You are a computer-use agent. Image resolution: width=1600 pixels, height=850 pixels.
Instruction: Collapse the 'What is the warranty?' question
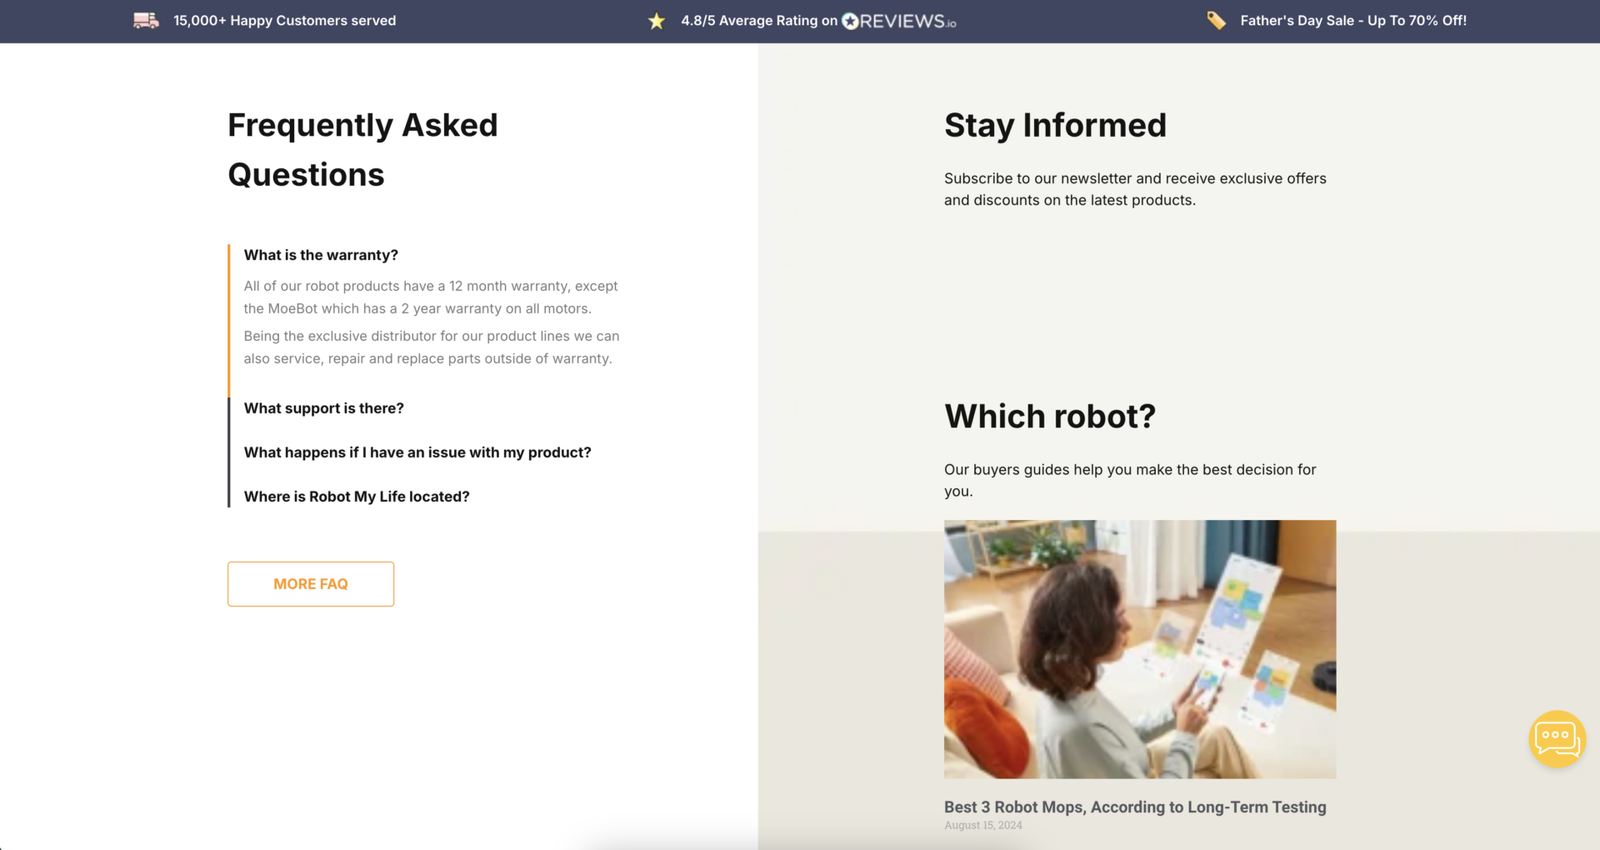tap(321, 255)
